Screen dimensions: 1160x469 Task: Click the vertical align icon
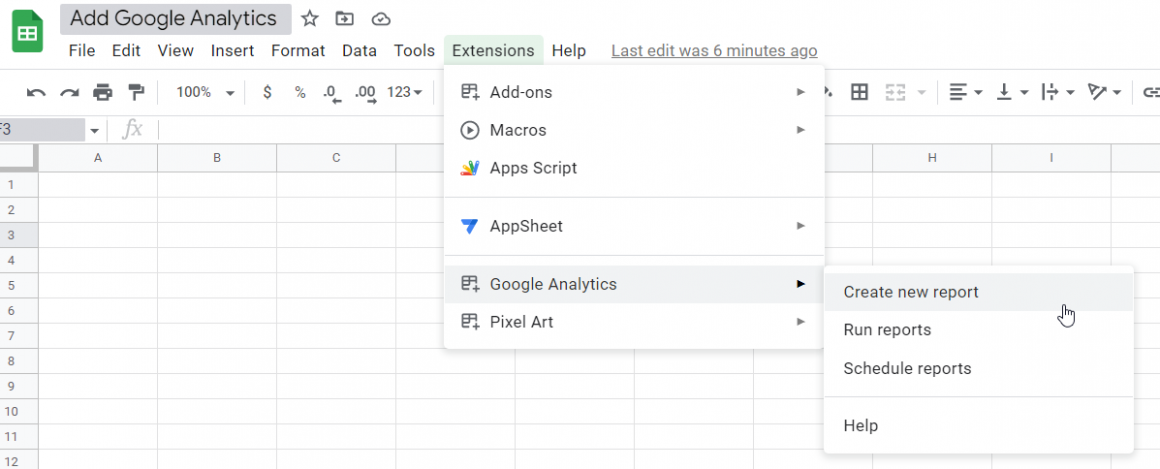click(x=1004, y=92)
